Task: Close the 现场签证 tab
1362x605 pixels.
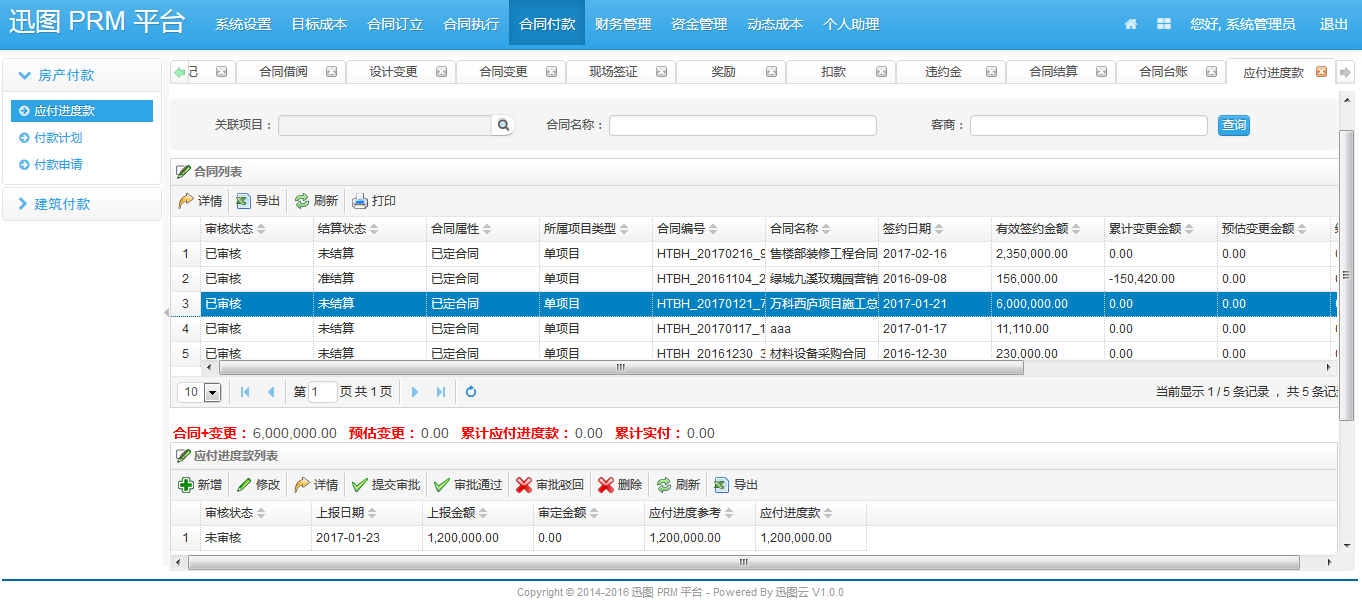Action: pos(661,72)
